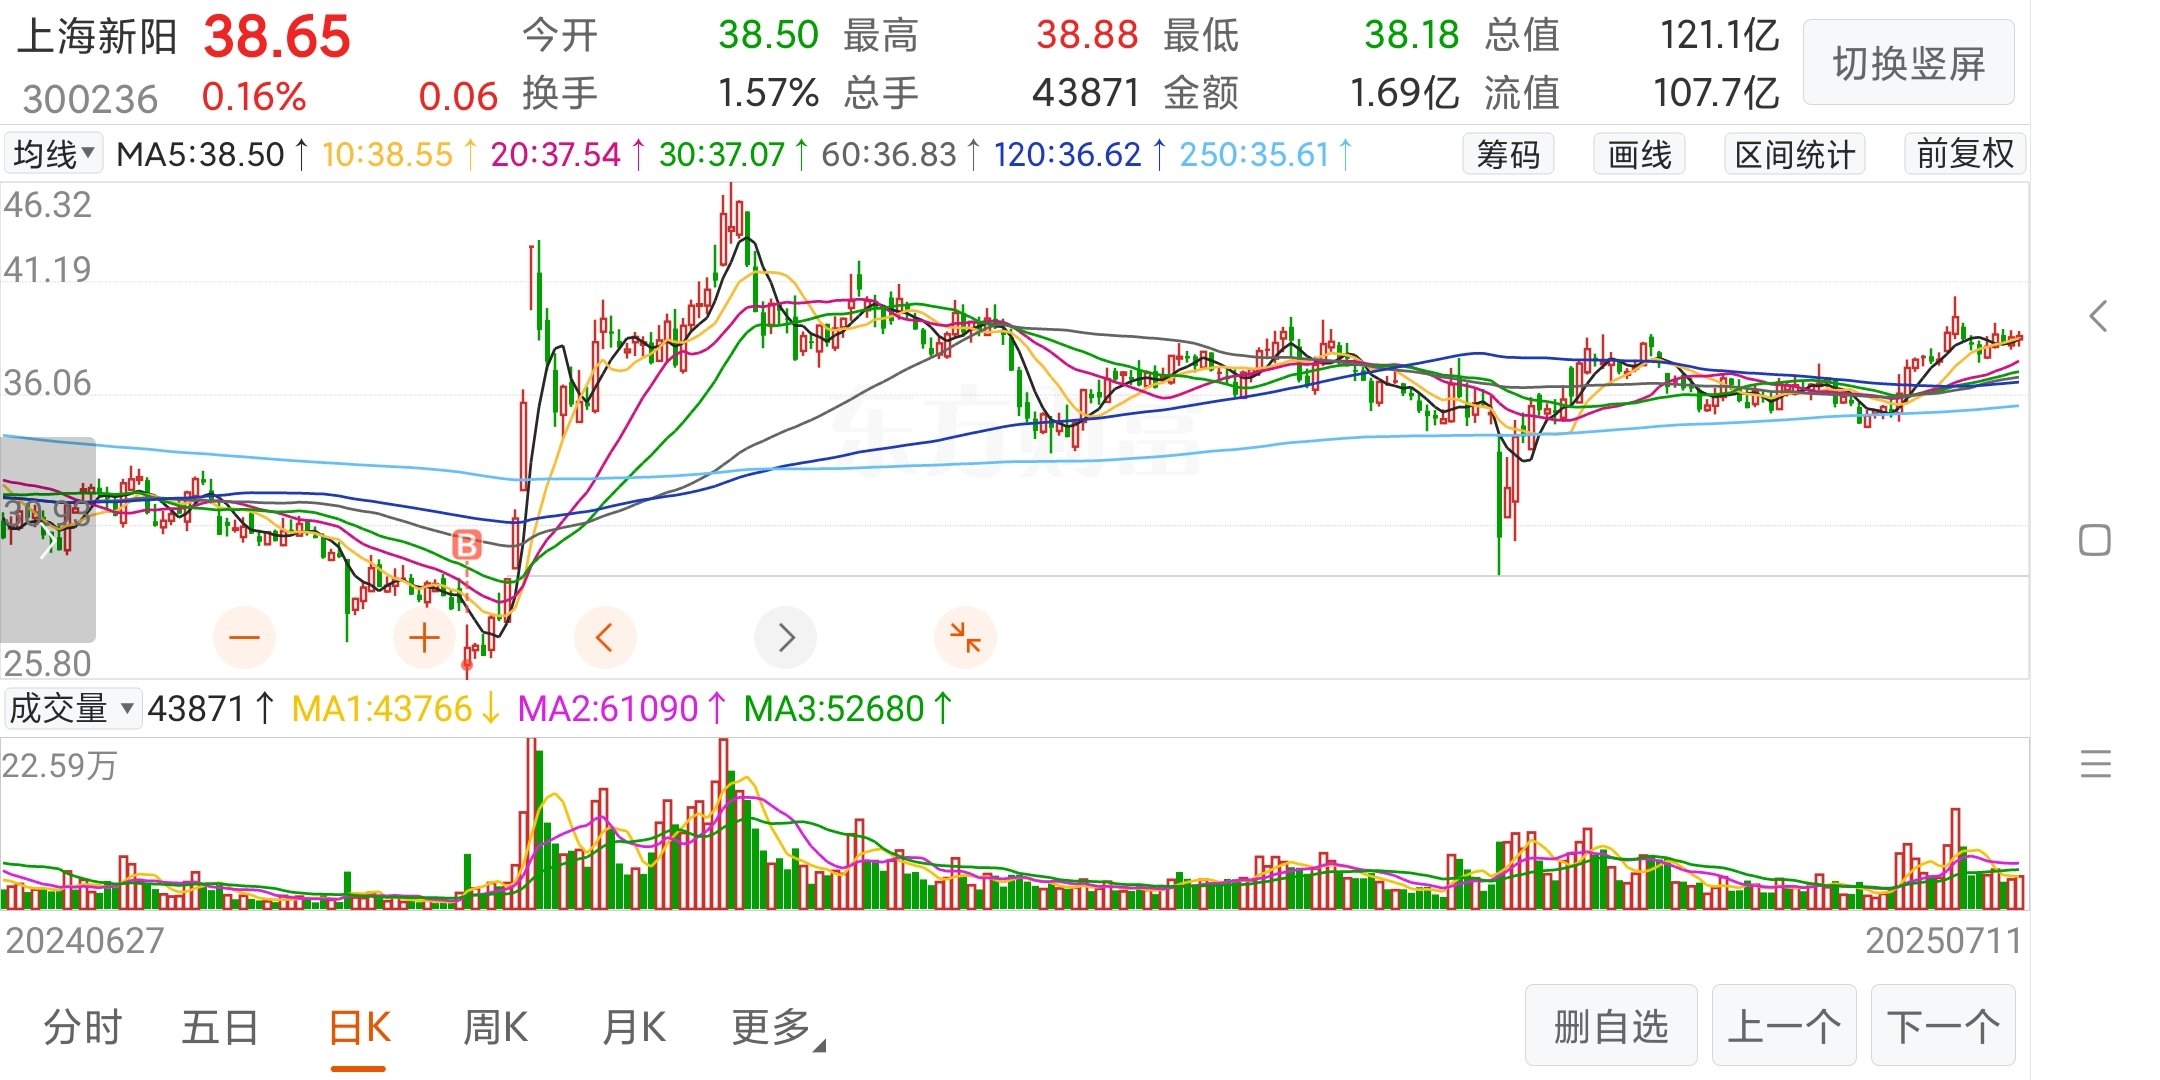Click 删自选 to remove from watchlist

(1611, 1026)
